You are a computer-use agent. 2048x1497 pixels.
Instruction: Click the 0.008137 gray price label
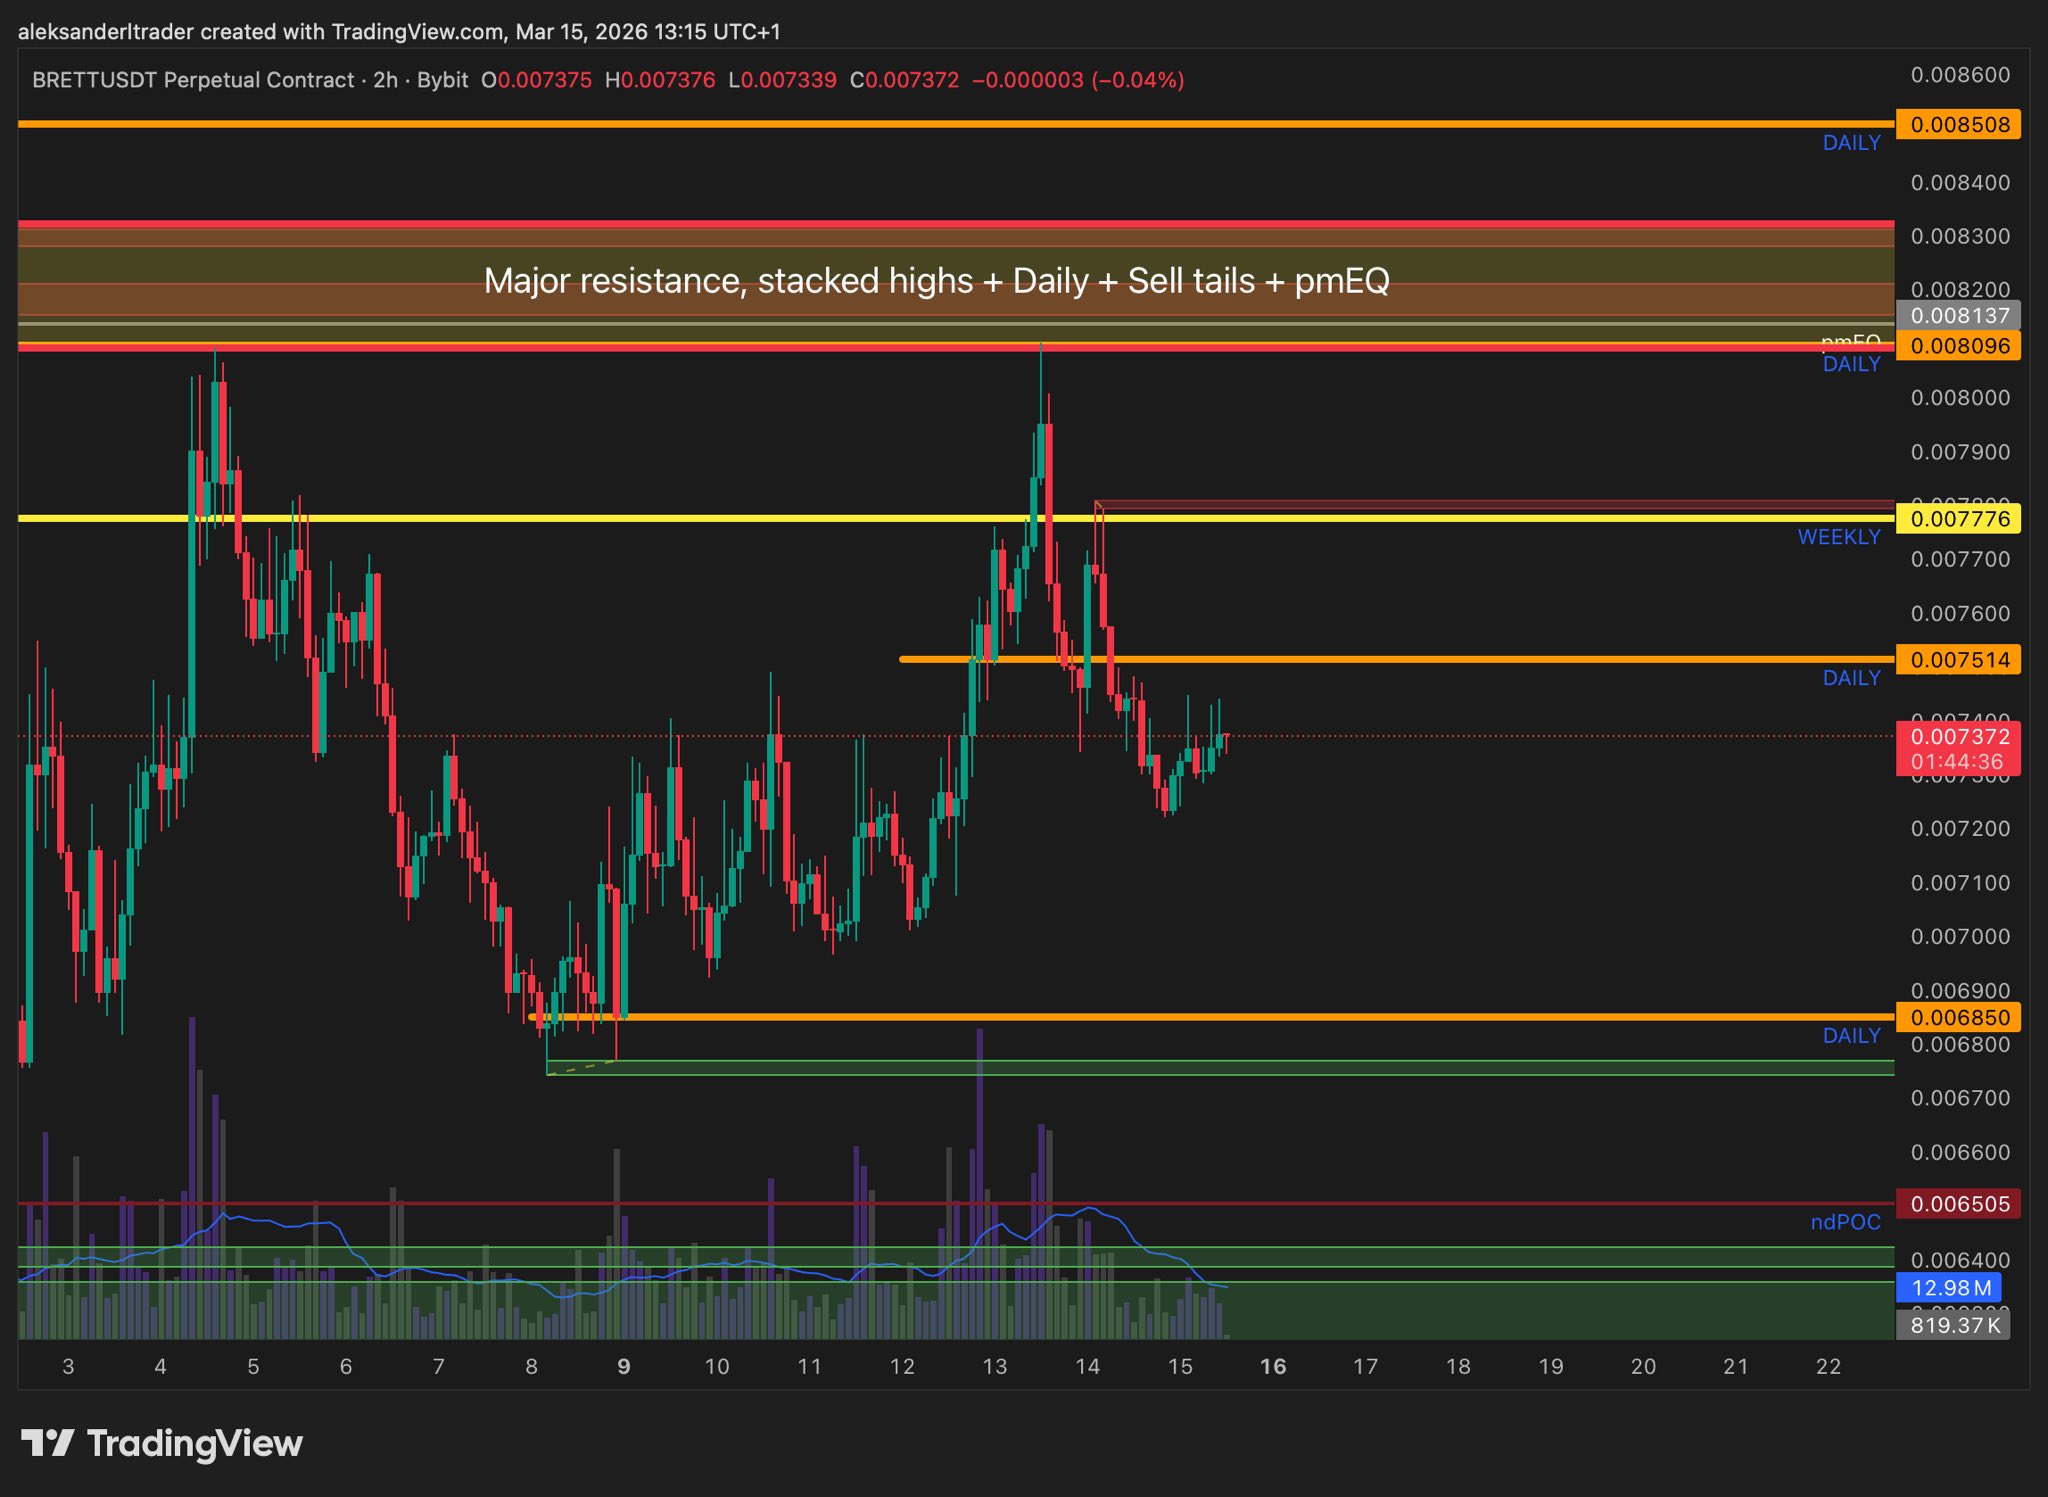click(x=1959, y=316)
